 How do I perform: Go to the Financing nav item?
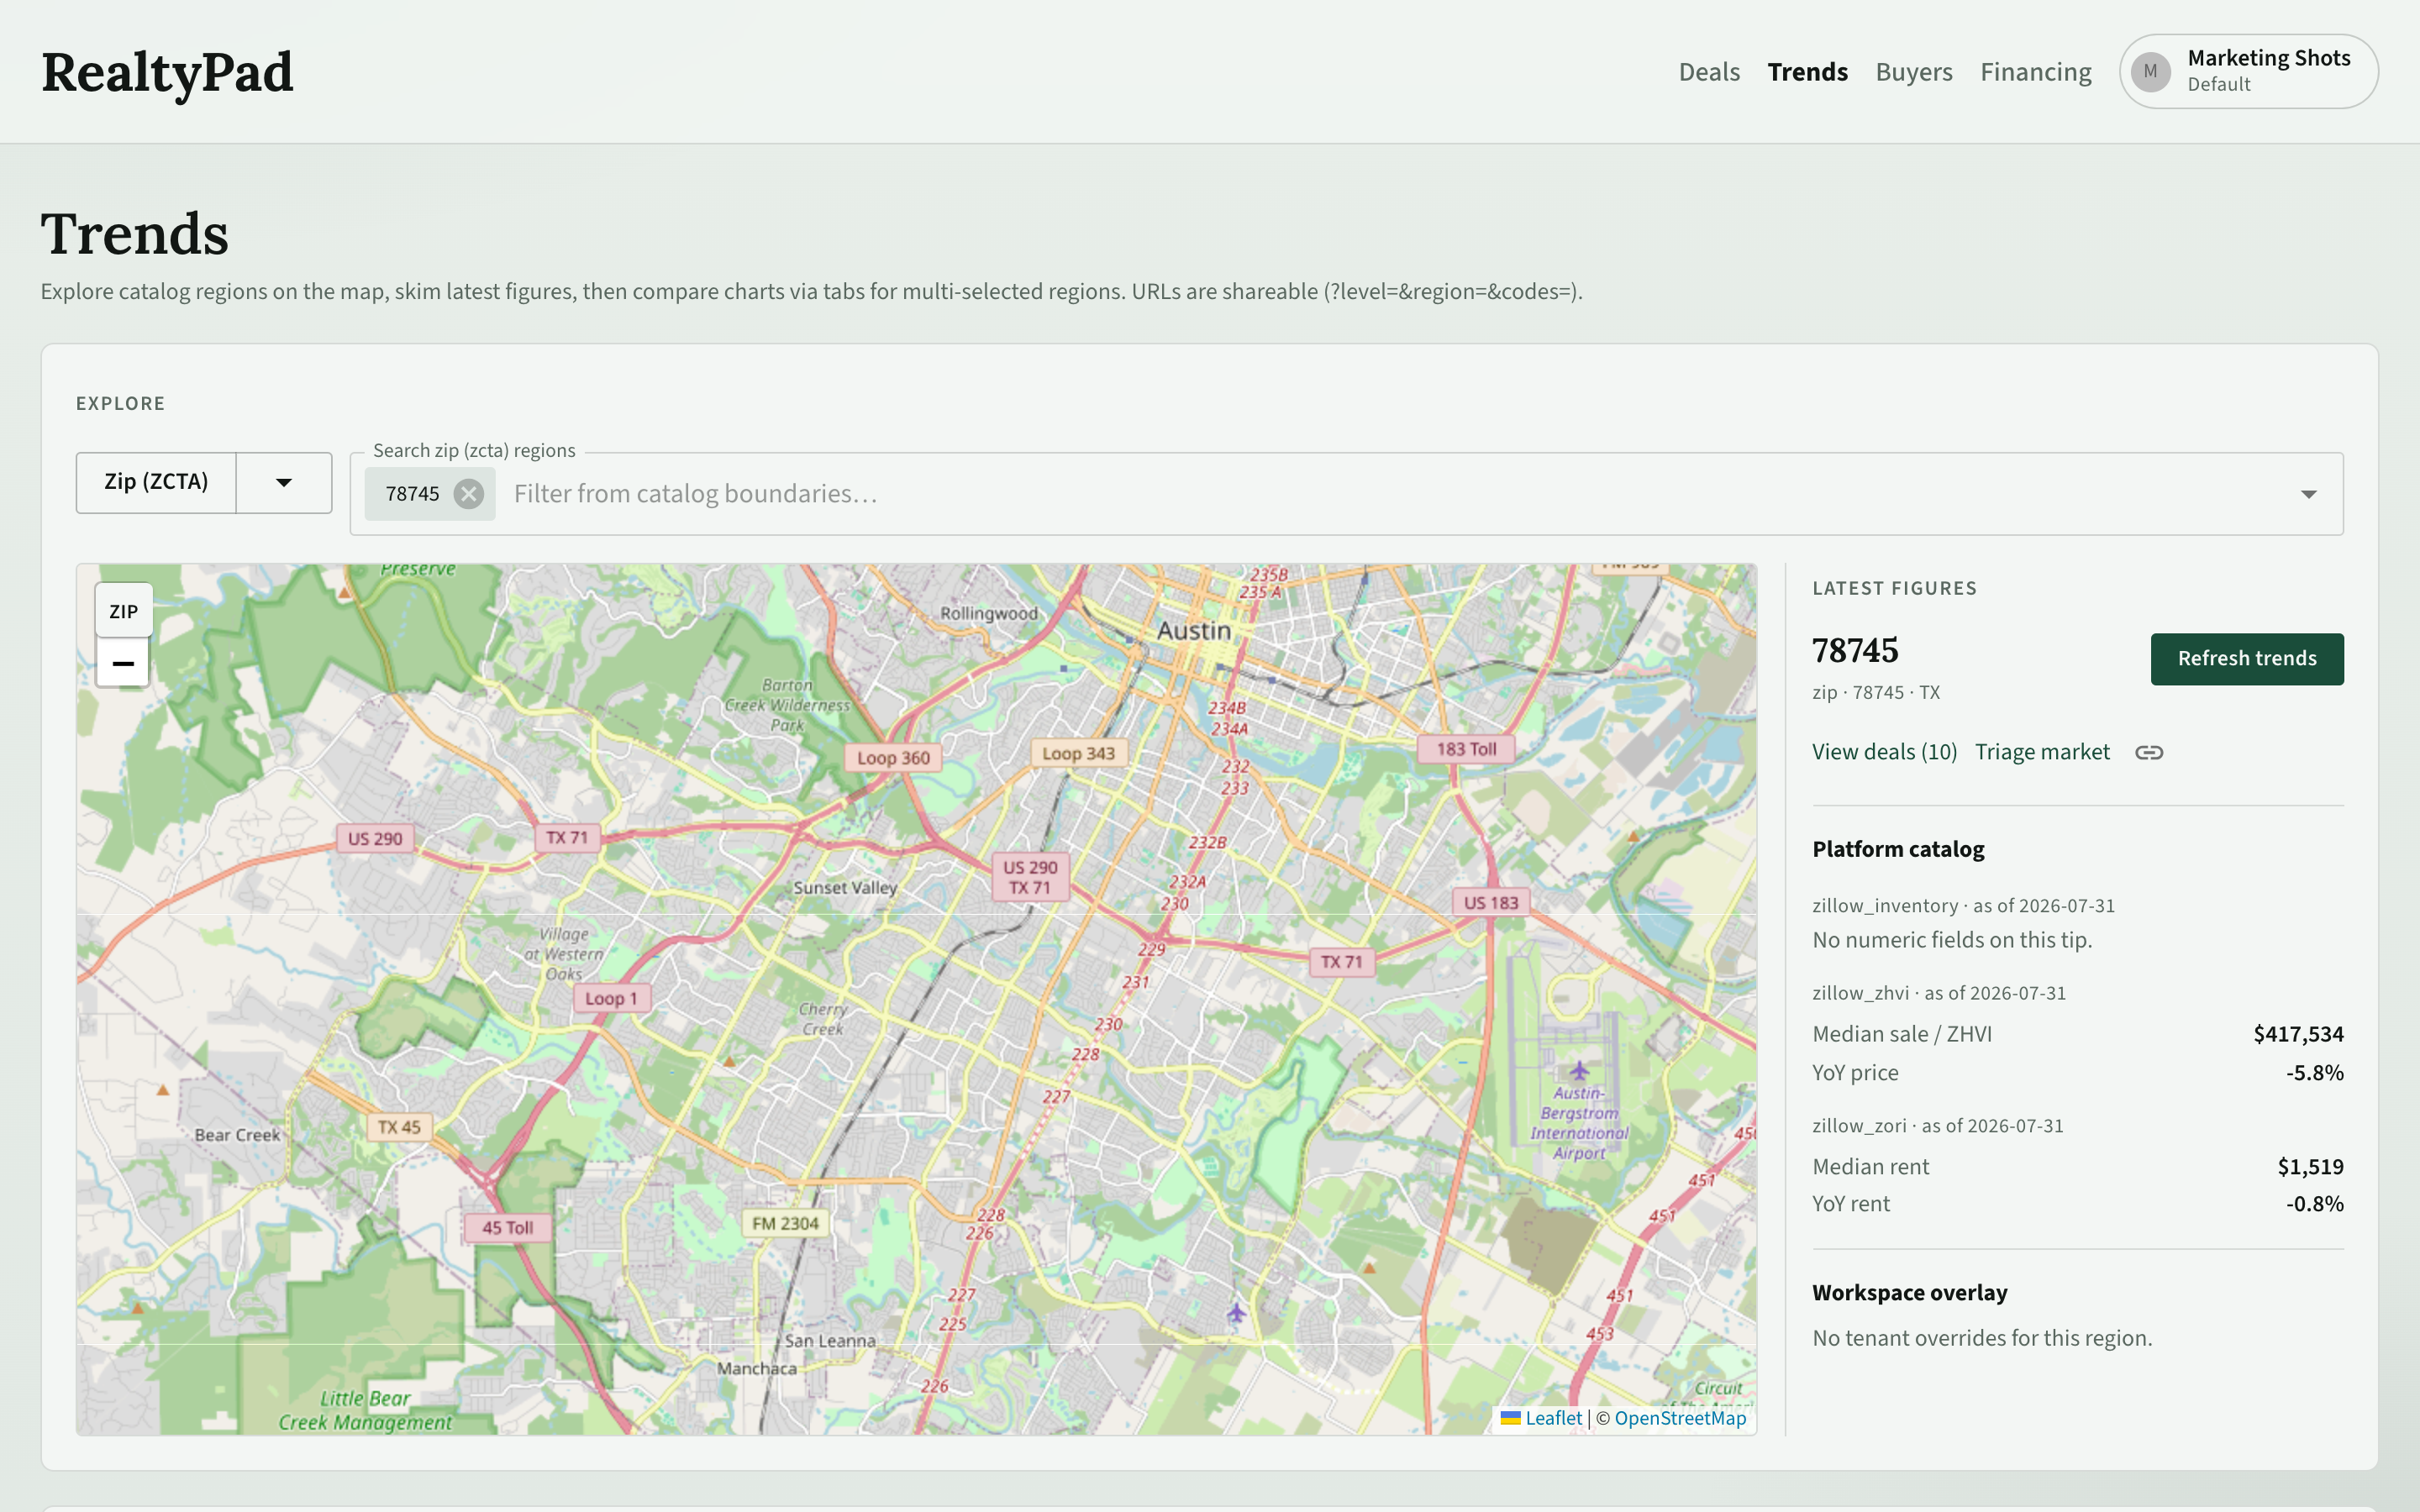2035,72
